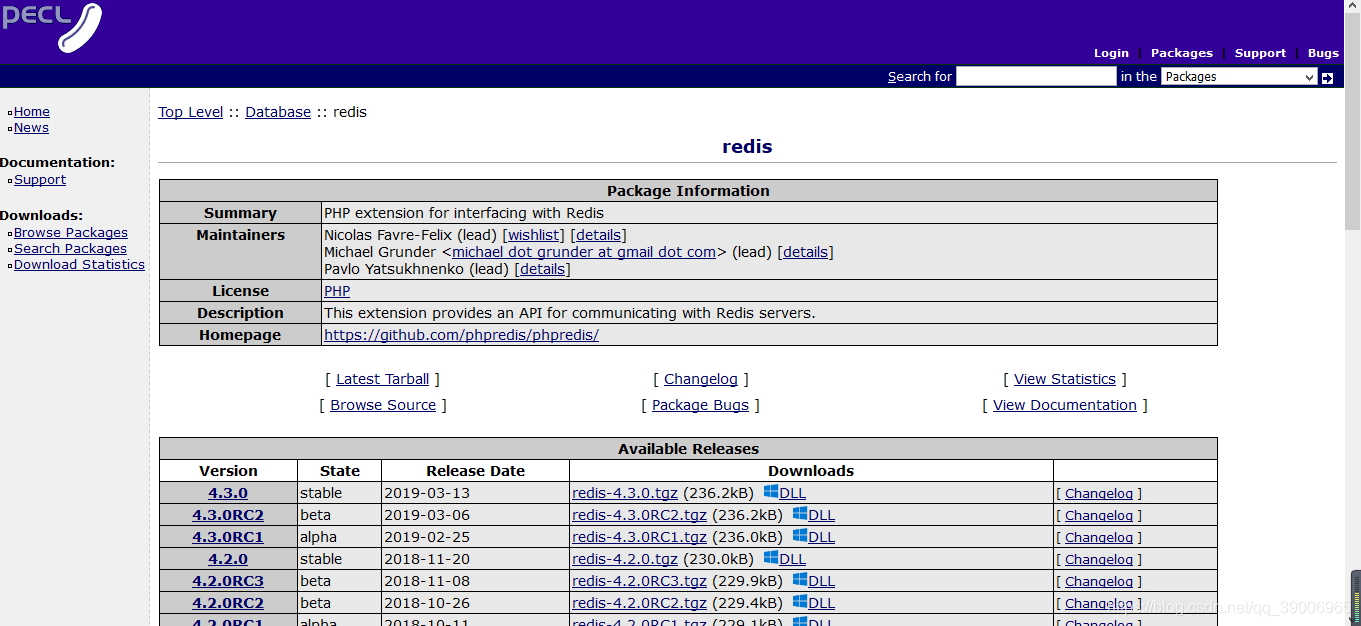
Task: Open the 'in the Packages' search dropdown
Action: (x=1239, y=77)
